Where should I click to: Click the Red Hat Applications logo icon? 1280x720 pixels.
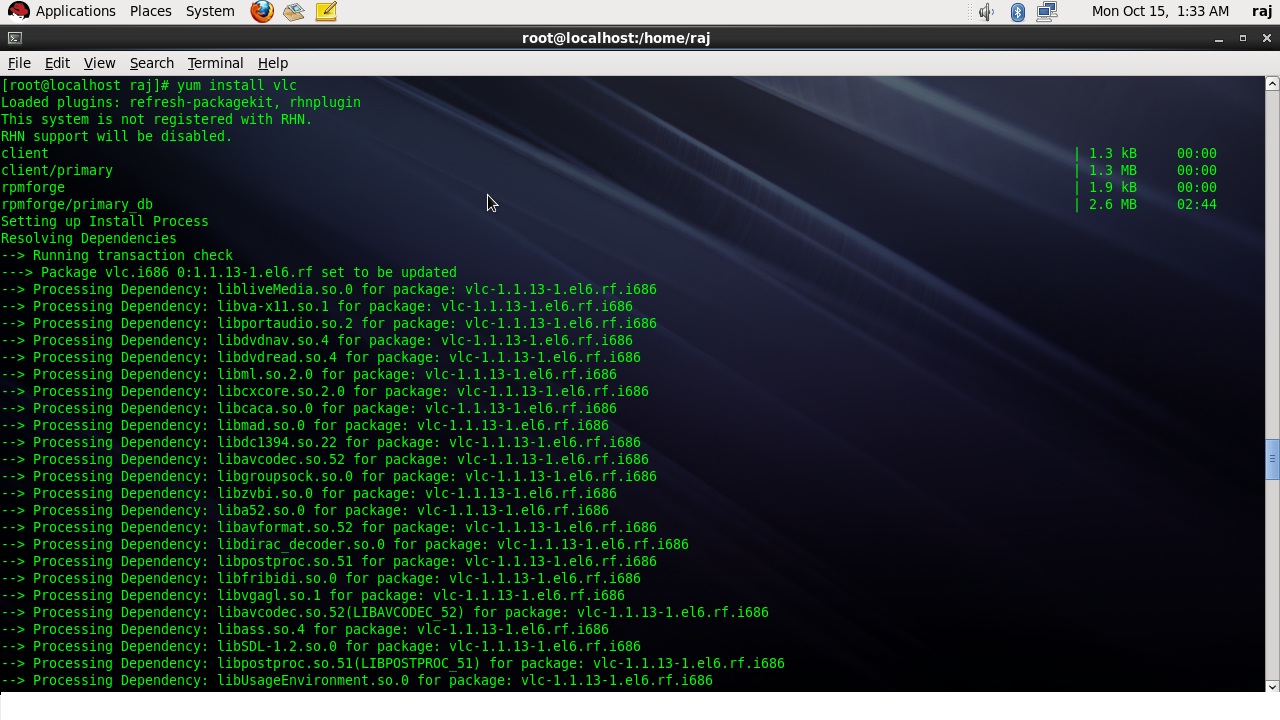point(18,11)
